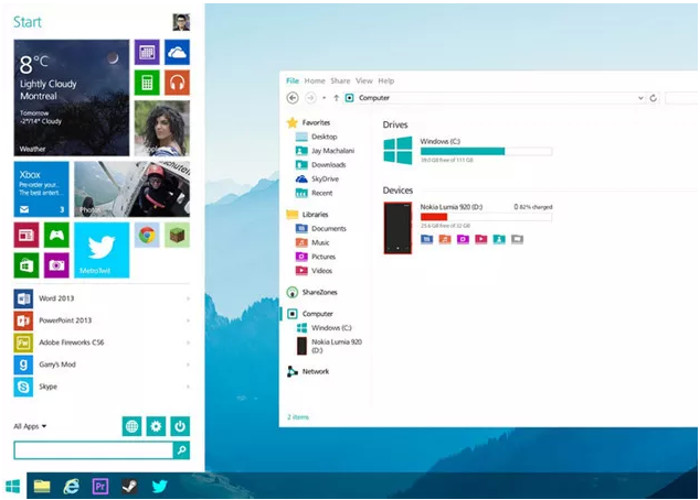Viewport: 700px width, 500px height.
Task: Open the blue SkyDrive cloud tile
Action: click(177, 53)
